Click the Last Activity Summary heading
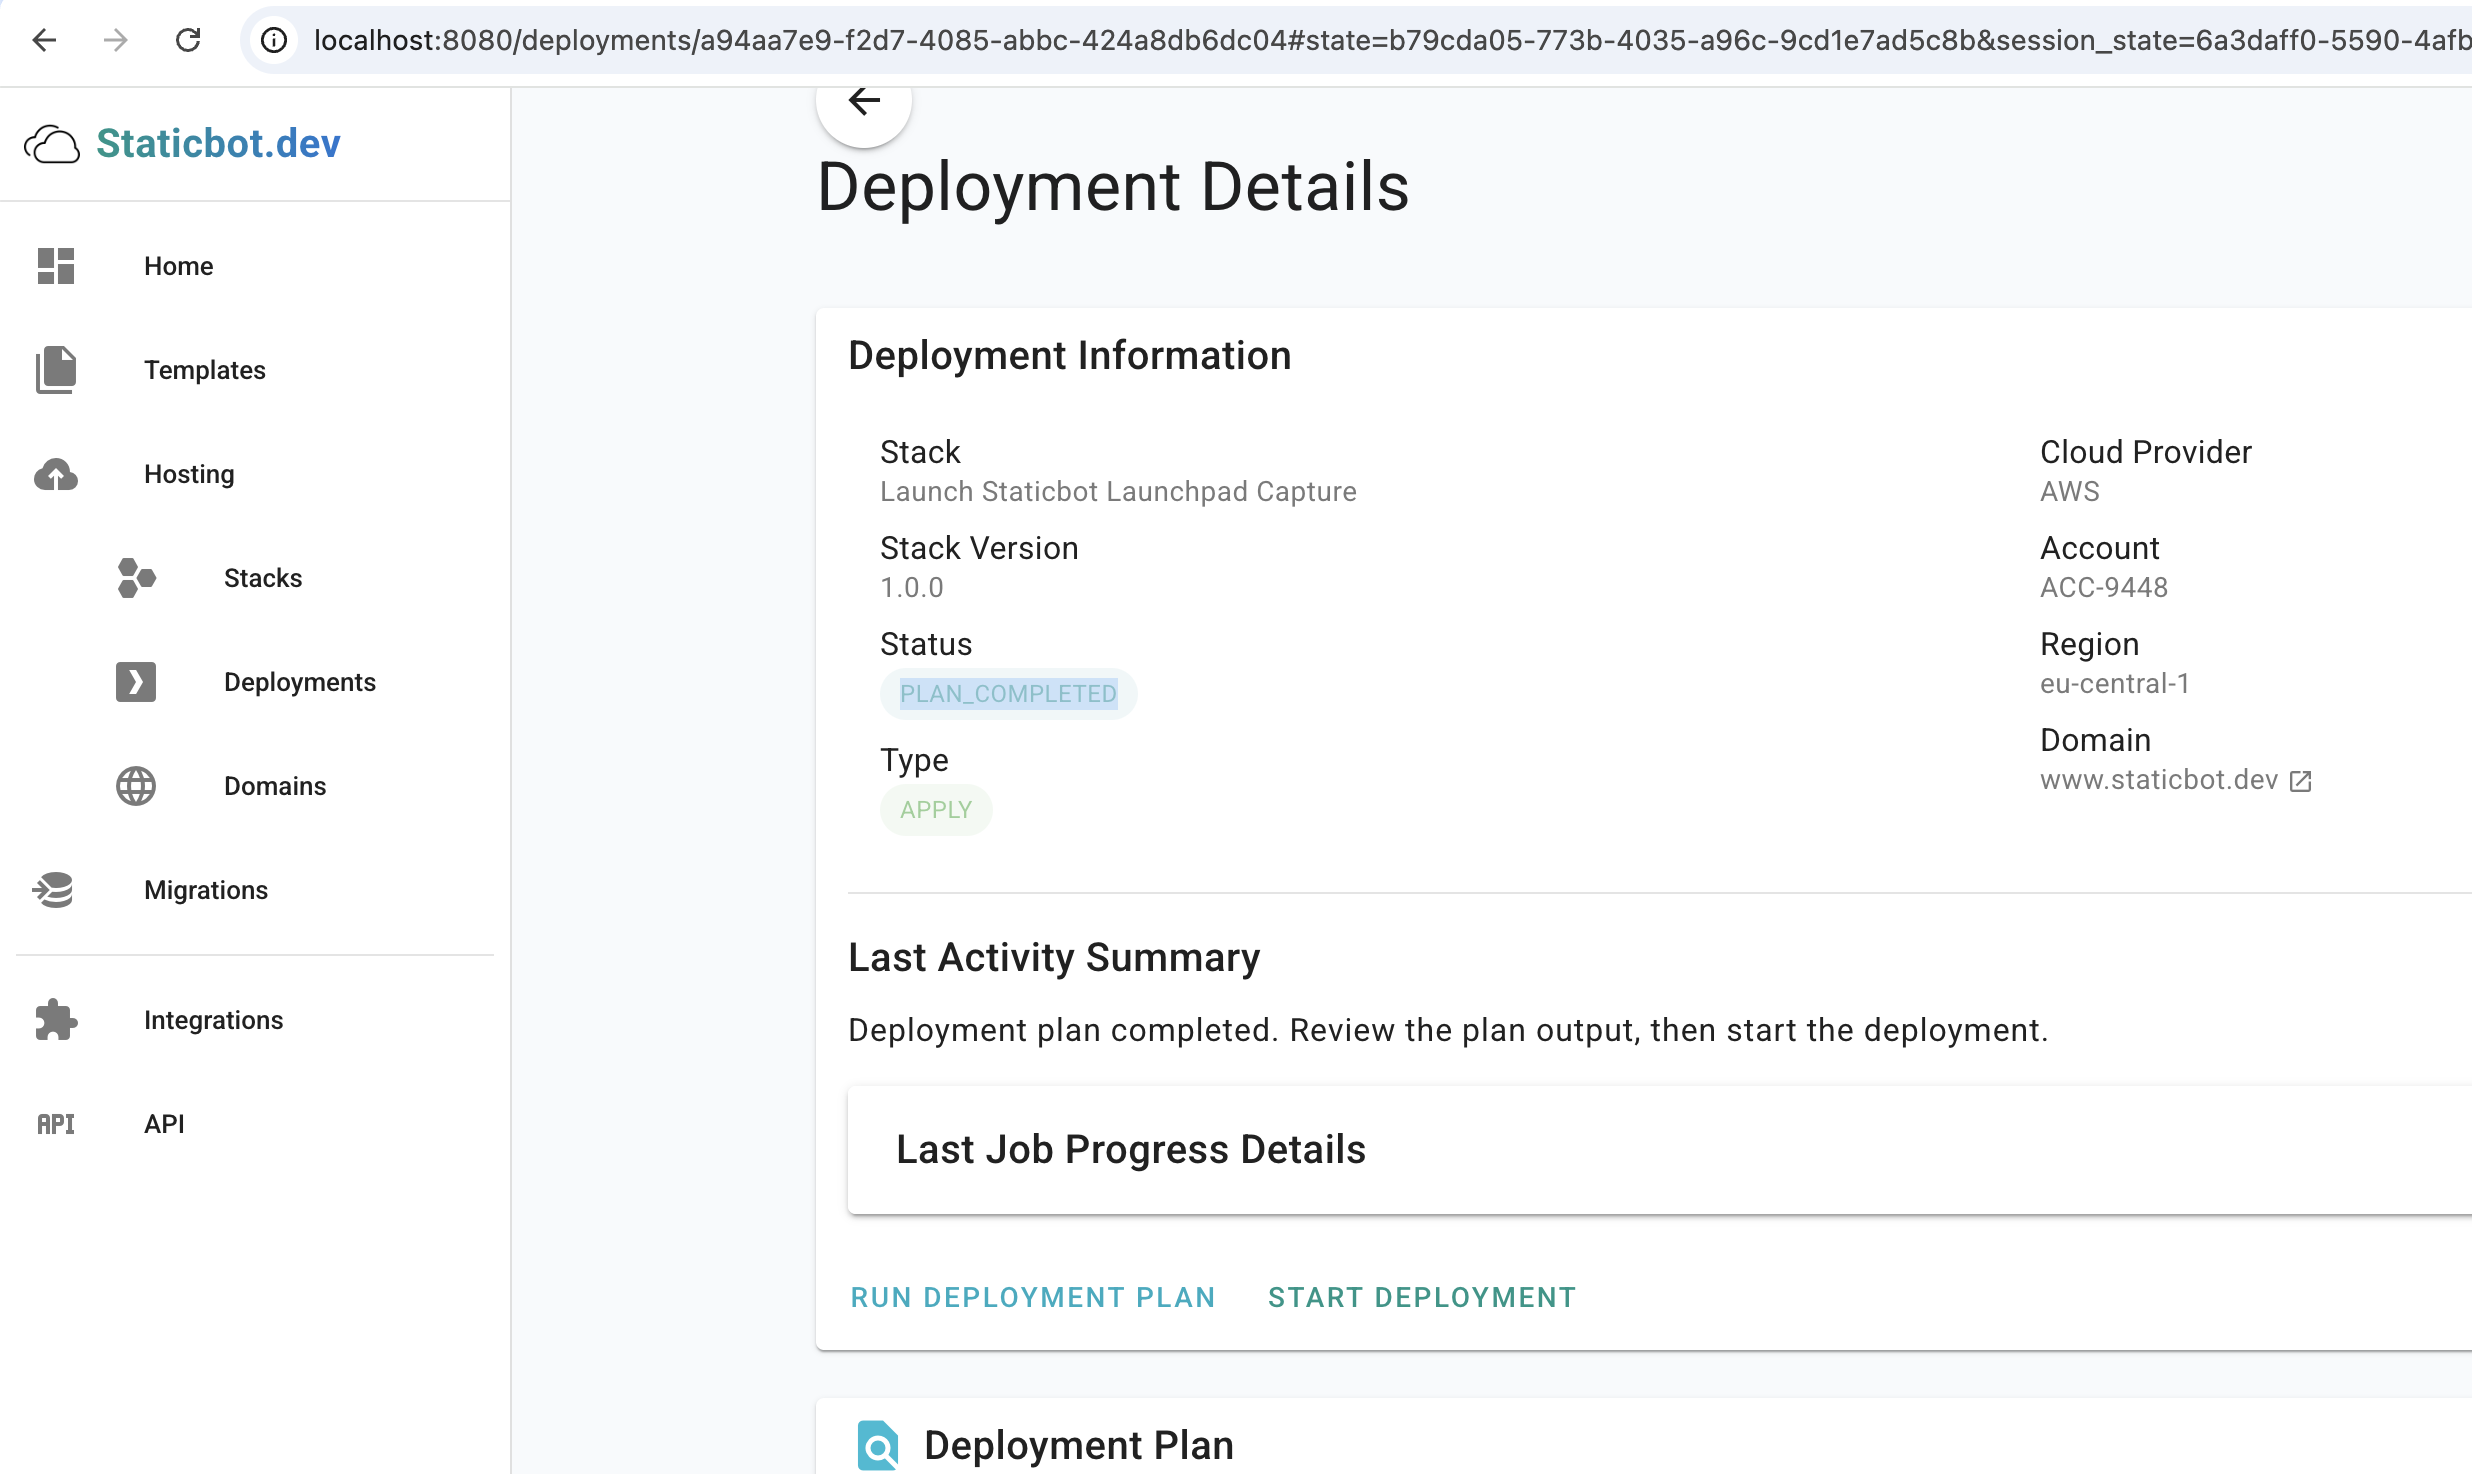 1054,958
